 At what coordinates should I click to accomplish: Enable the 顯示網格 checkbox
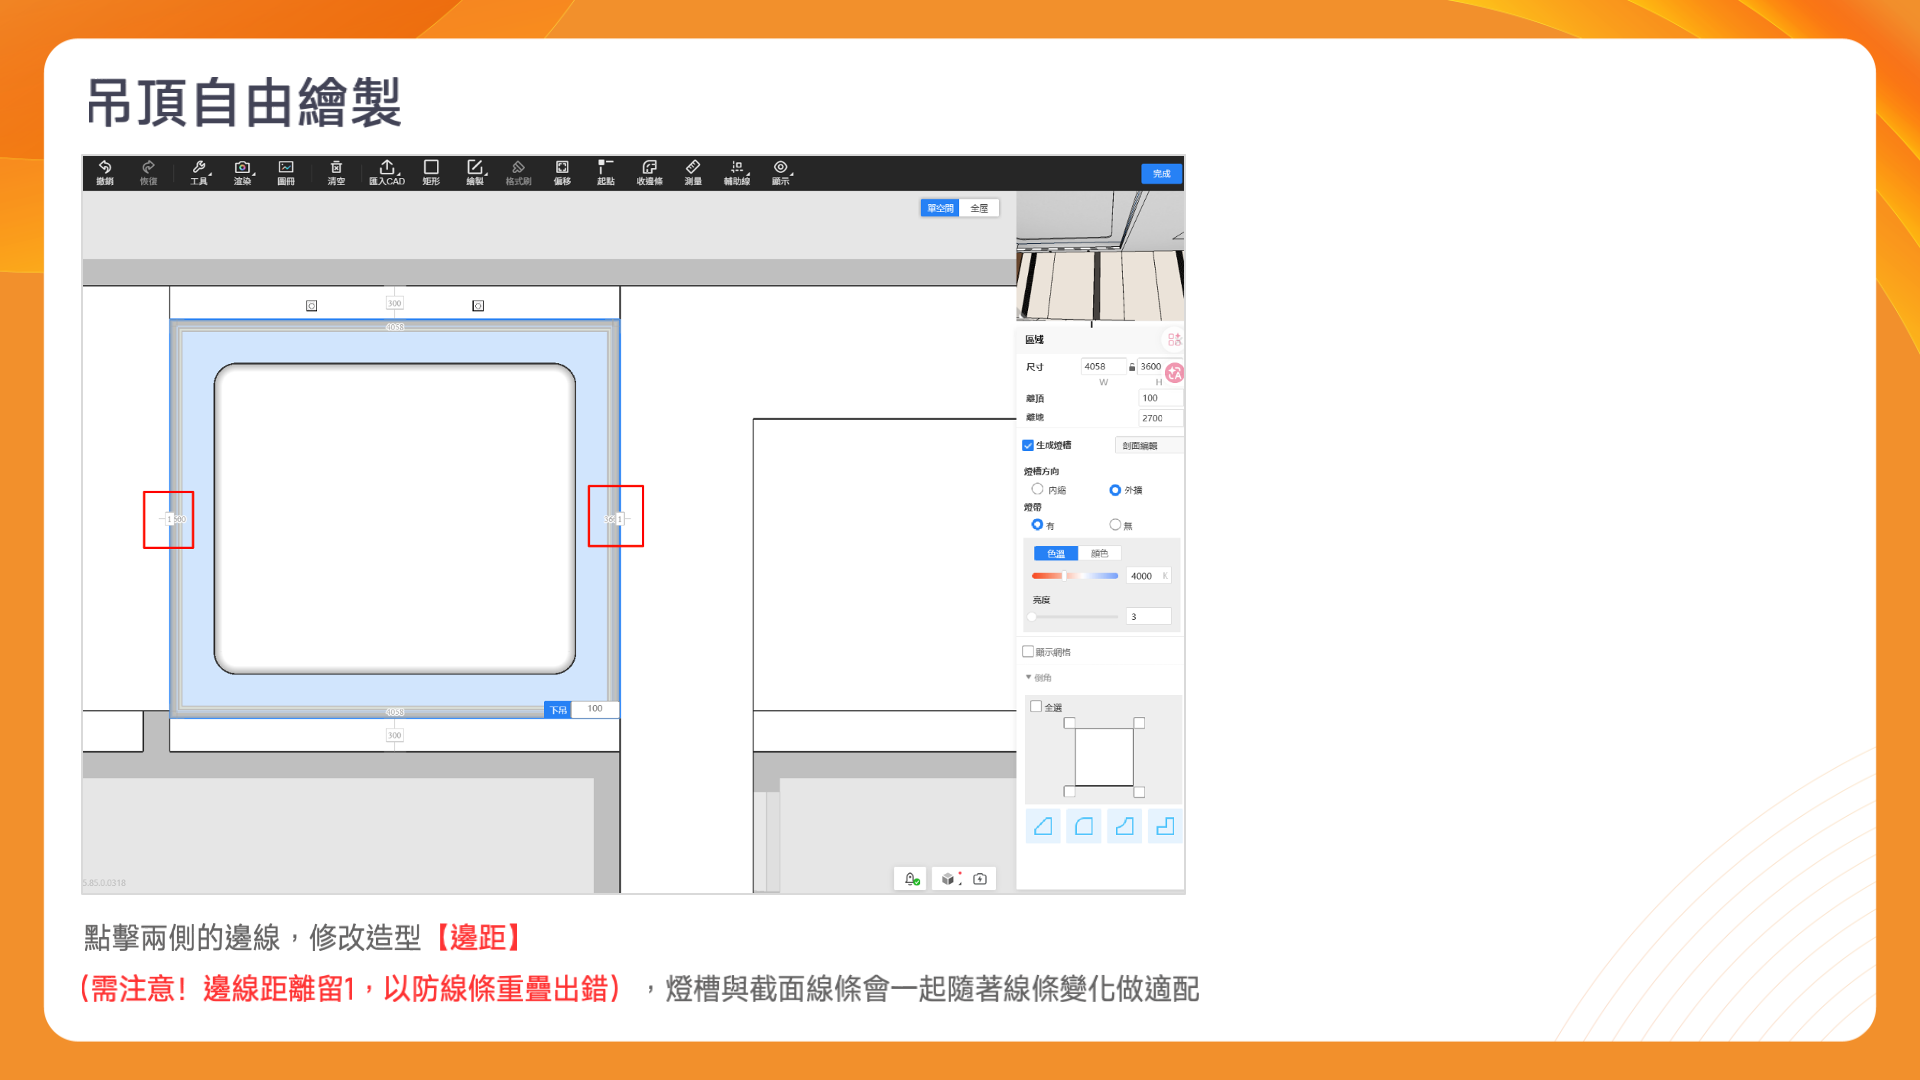pyautogui.click(x=1028, y=651)
